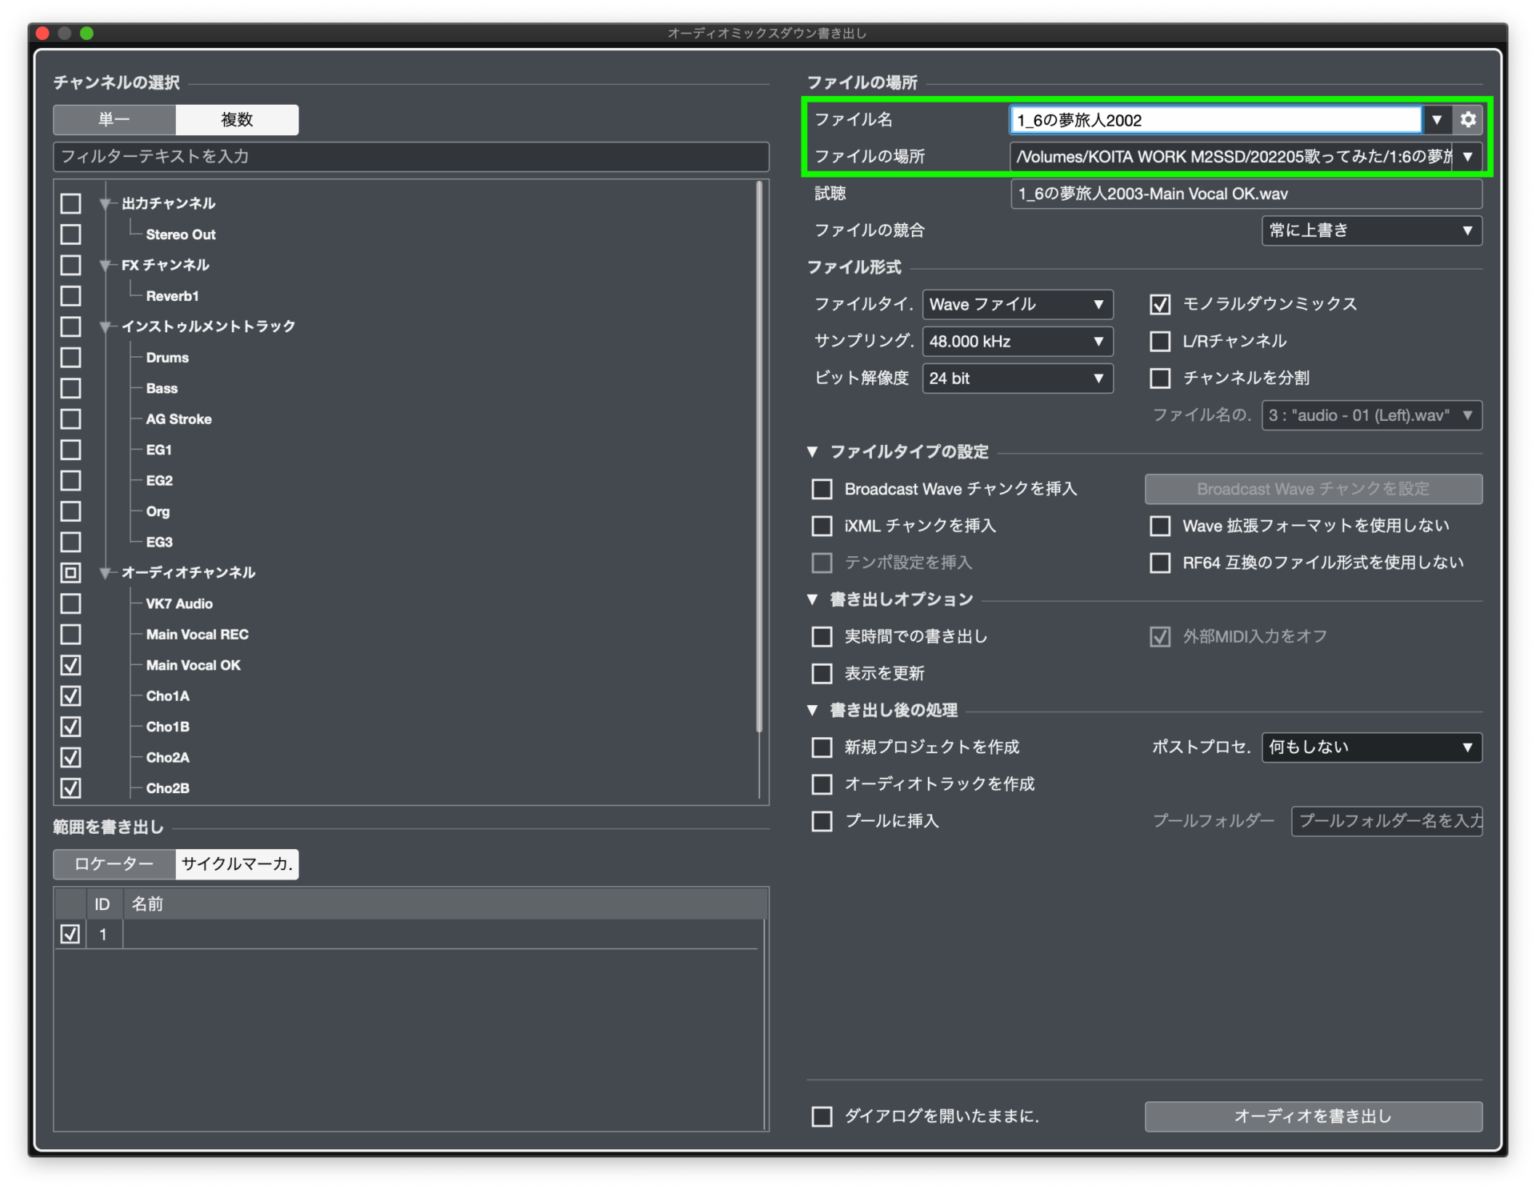Image resolution: width=1536 pixels, height=1190 pixels.
Task: Open the ファイルの競合 dropdown
Action: 1371,231
